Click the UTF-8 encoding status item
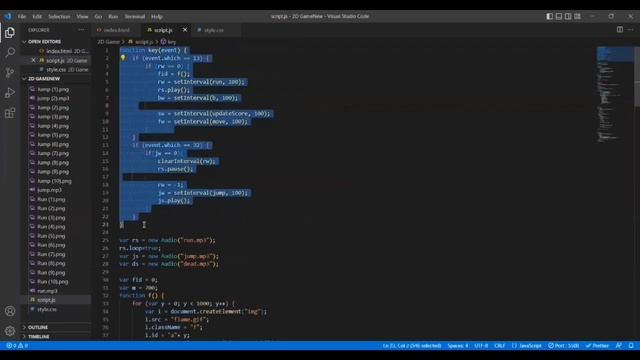 coord(481,346)
